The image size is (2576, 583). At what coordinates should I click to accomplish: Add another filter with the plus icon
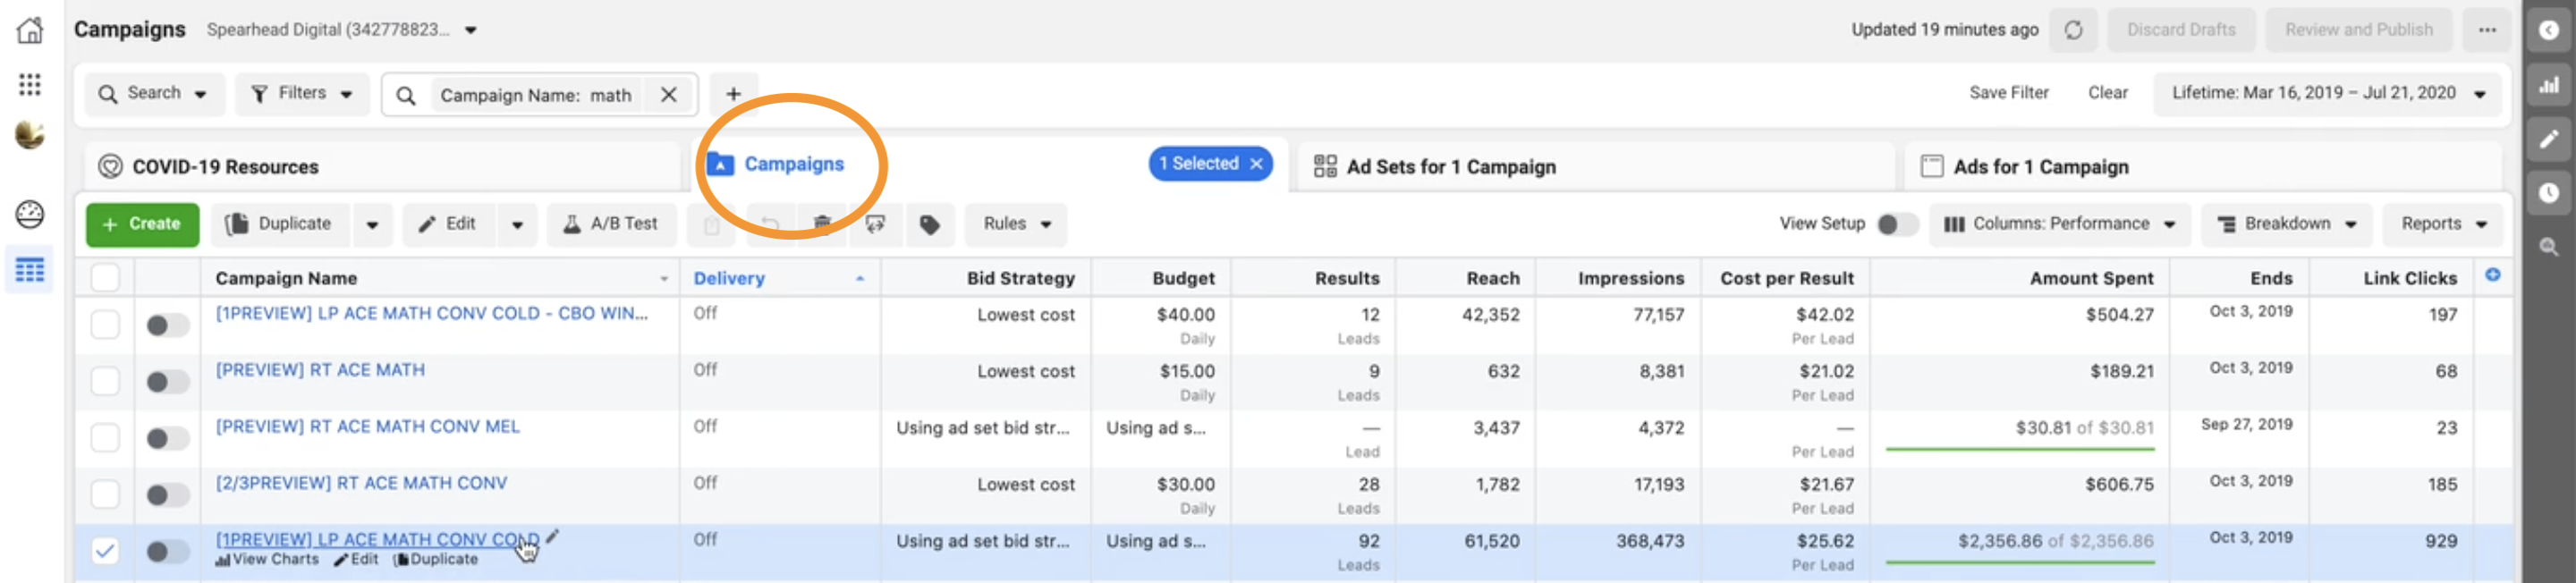click(733, 94)
